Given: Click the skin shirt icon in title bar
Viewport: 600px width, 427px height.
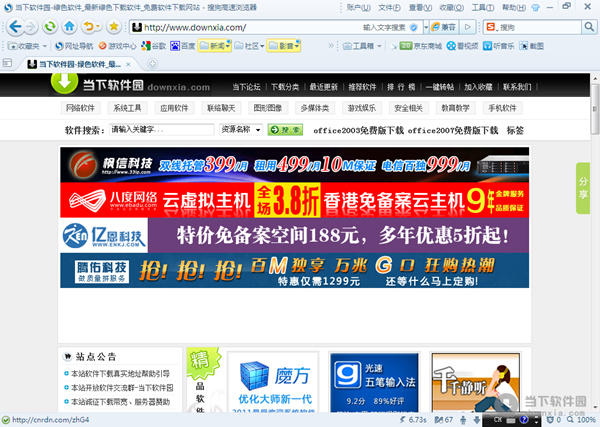Looking at the screenshot, I should click(535, 8).
